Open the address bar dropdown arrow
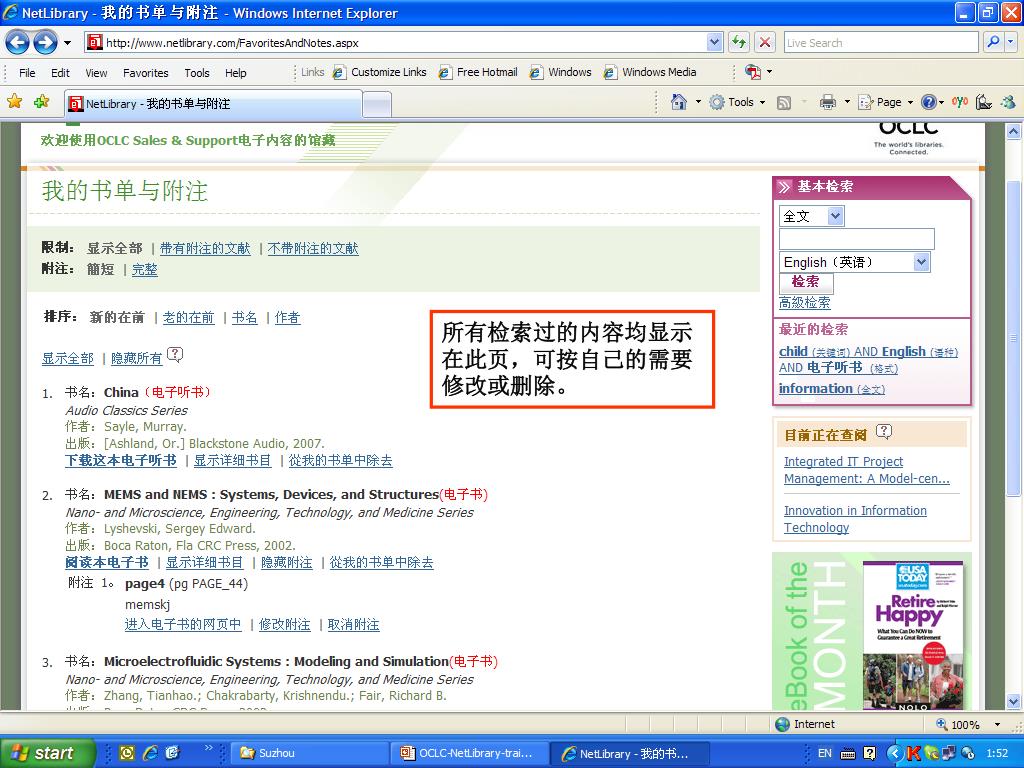 (714, 42)
